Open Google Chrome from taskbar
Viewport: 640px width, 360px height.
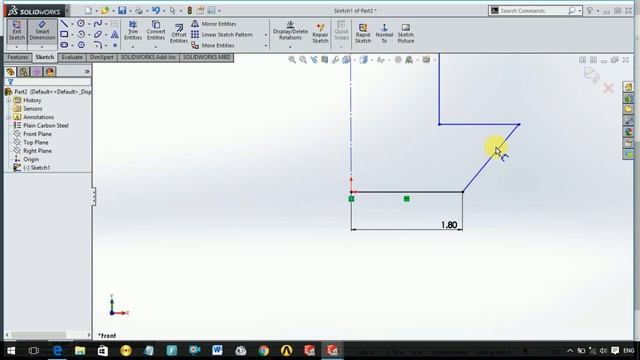[264, 350]
